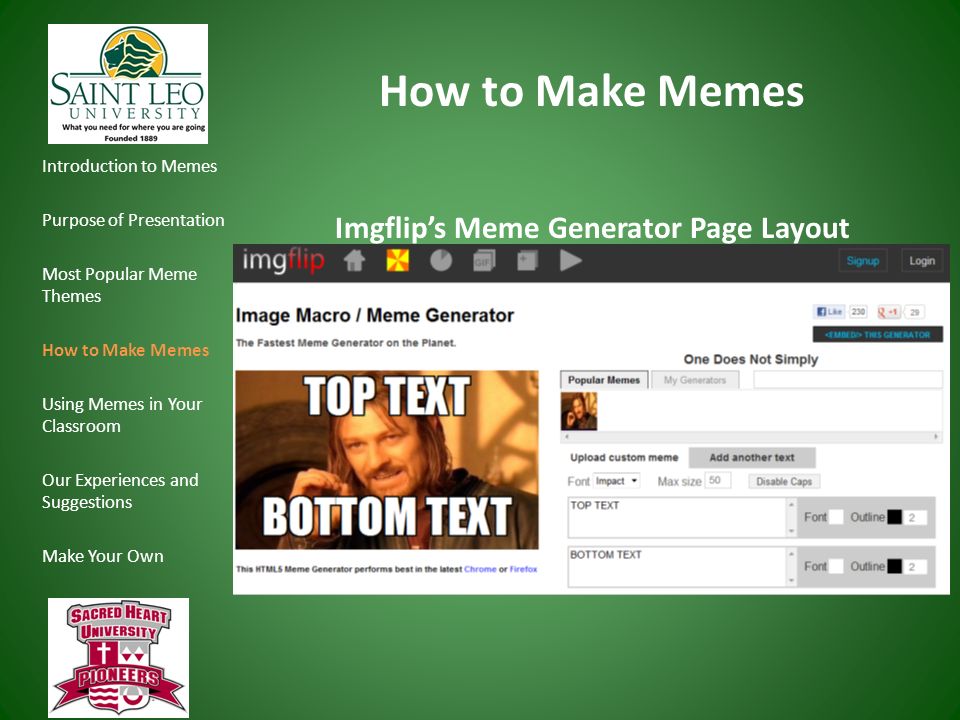Click the right scroll arrow under thumbnails
960x720 pixels.
click(936, 437)
